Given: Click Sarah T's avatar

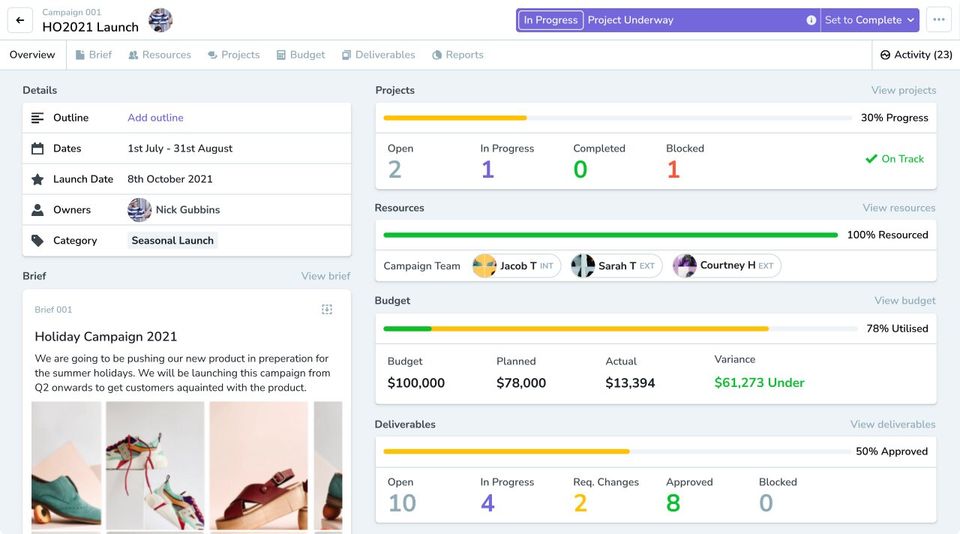Looking at the screenshot, I should (x=583, y=266).
